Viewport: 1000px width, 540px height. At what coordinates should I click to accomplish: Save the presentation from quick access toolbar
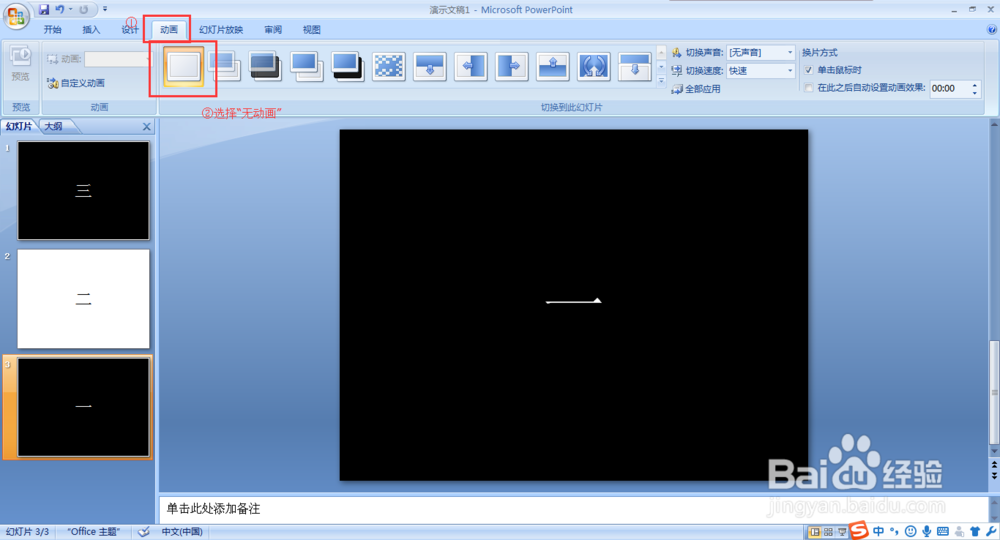(43, 10)
